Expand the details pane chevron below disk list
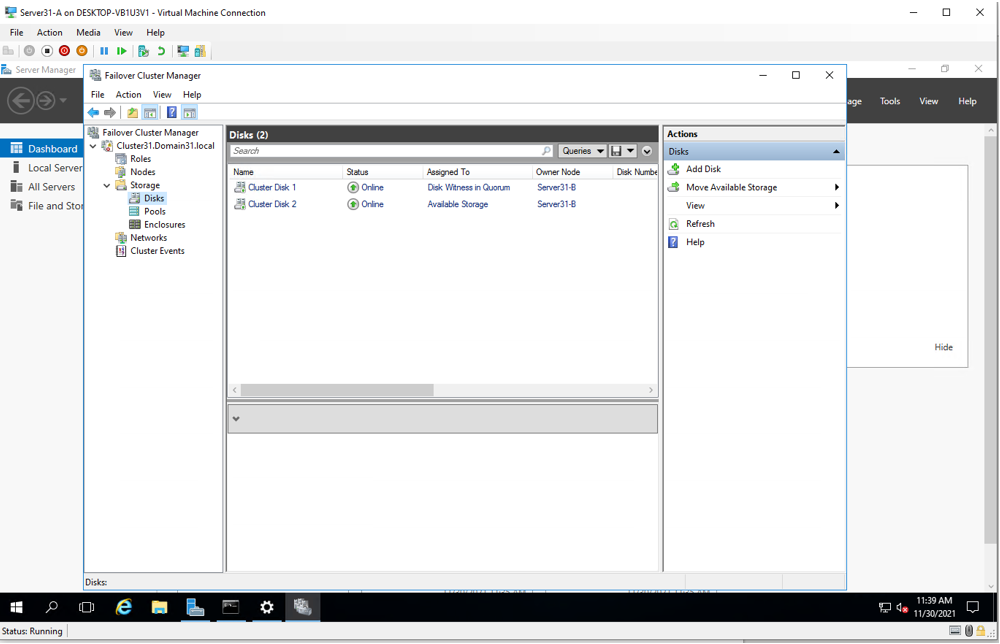 coord(236,419)
